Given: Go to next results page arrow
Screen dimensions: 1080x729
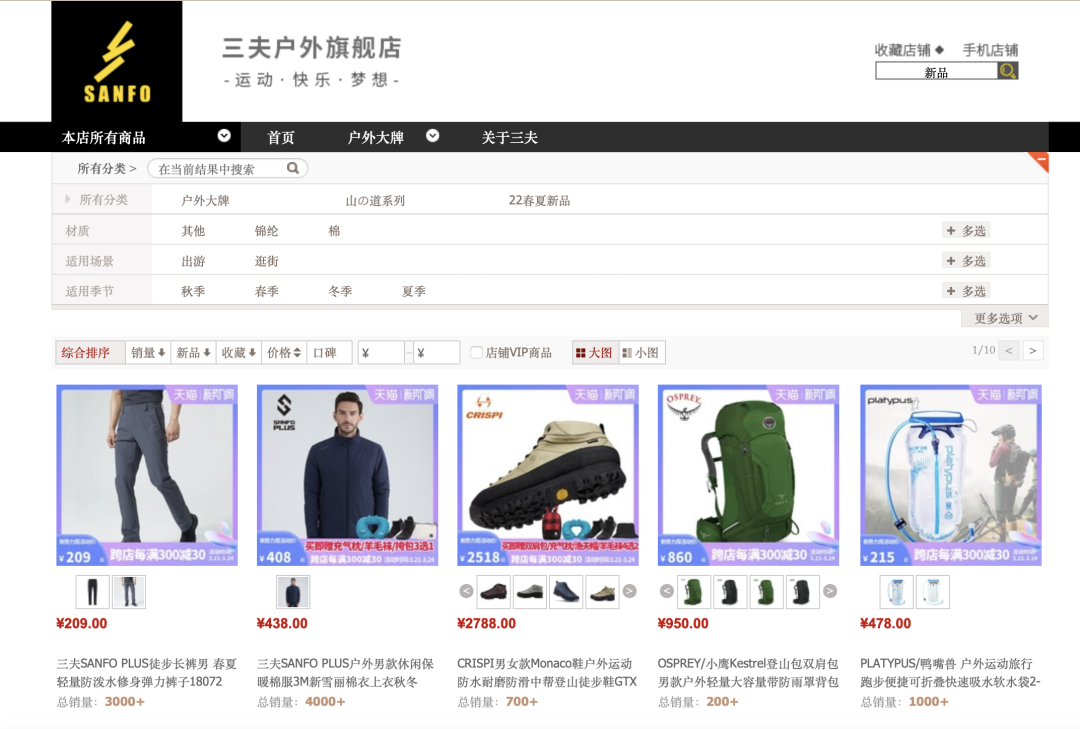Looking at the screenshot, I should 1033,351.
